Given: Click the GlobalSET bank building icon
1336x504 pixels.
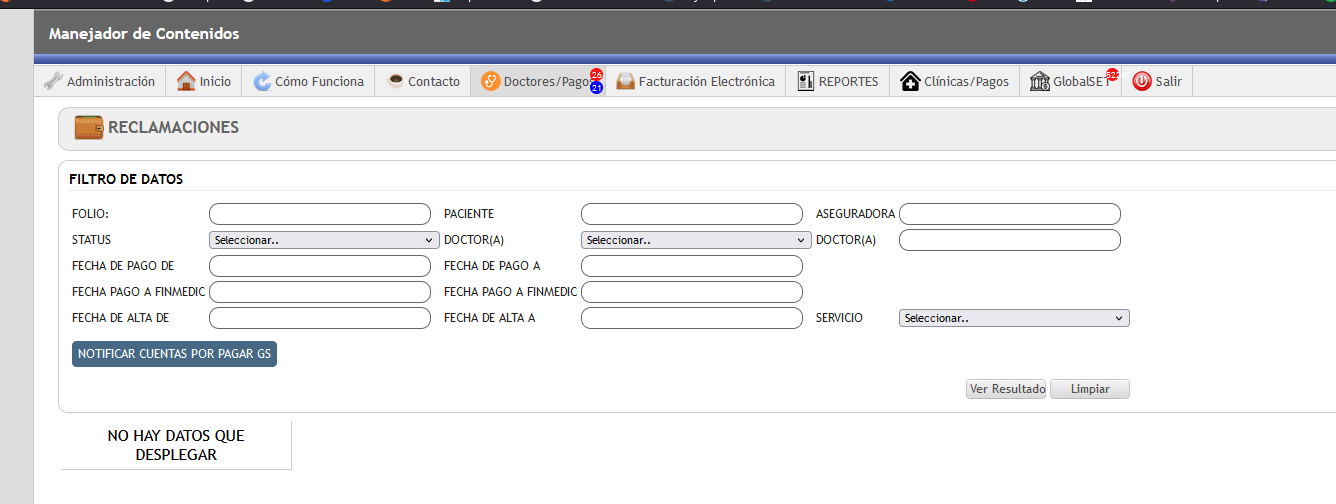Looking at the screenshot, I should pos(1039,82).
